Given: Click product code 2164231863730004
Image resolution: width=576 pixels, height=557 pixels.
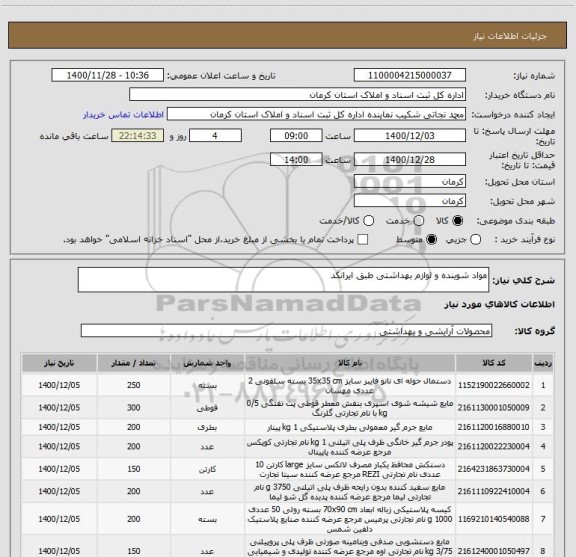Looking at the screenshot, I should pyautogui.click(x=493, y=469).
